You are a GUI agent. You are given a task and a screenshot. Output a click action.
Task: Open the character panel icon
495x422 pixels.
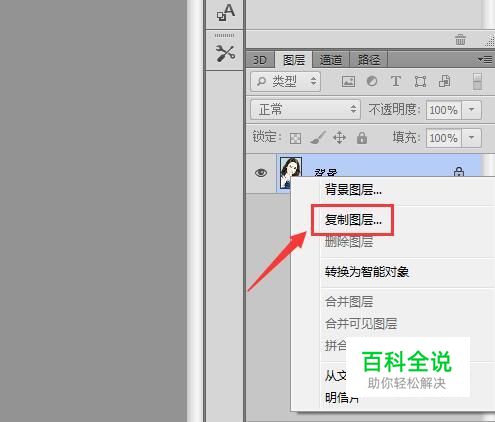pos(226,13)
